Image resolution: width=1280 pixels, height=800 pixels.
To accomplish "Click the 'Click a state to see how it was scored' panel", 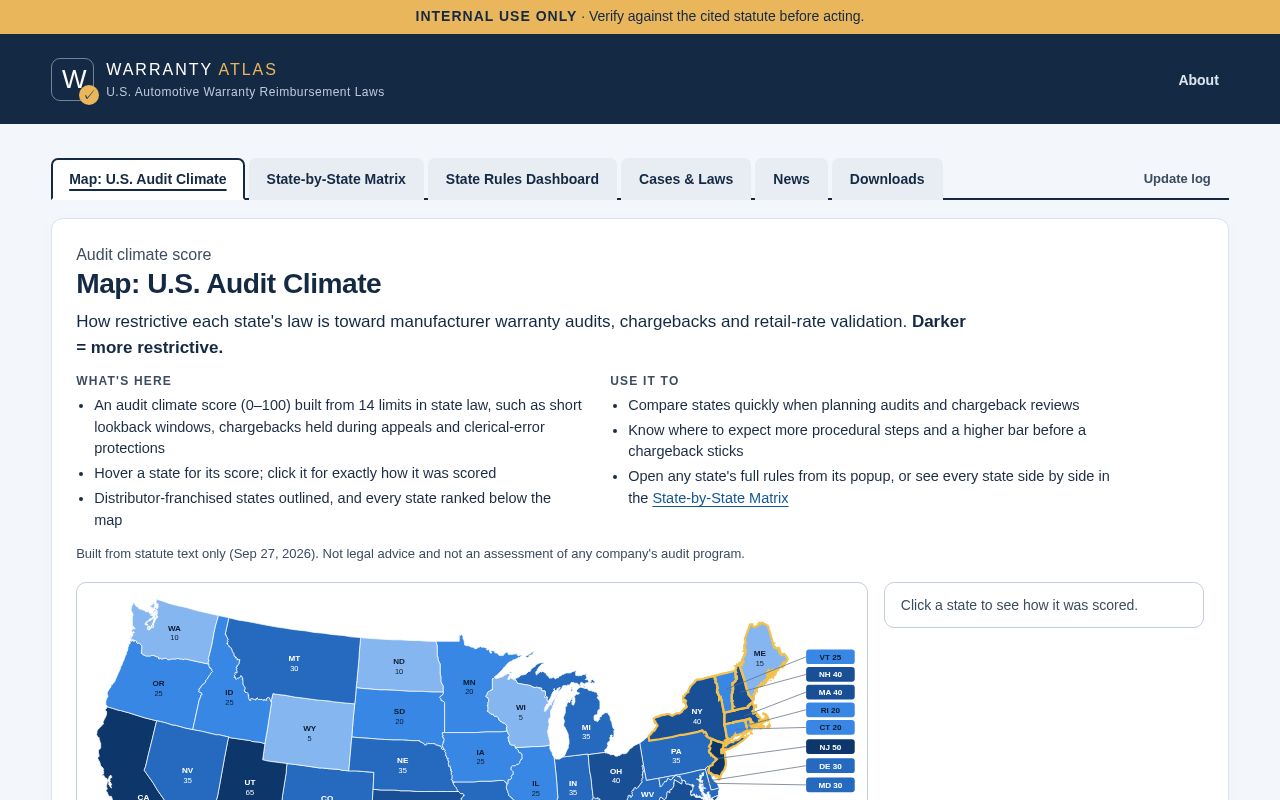I will (1044, 605).
